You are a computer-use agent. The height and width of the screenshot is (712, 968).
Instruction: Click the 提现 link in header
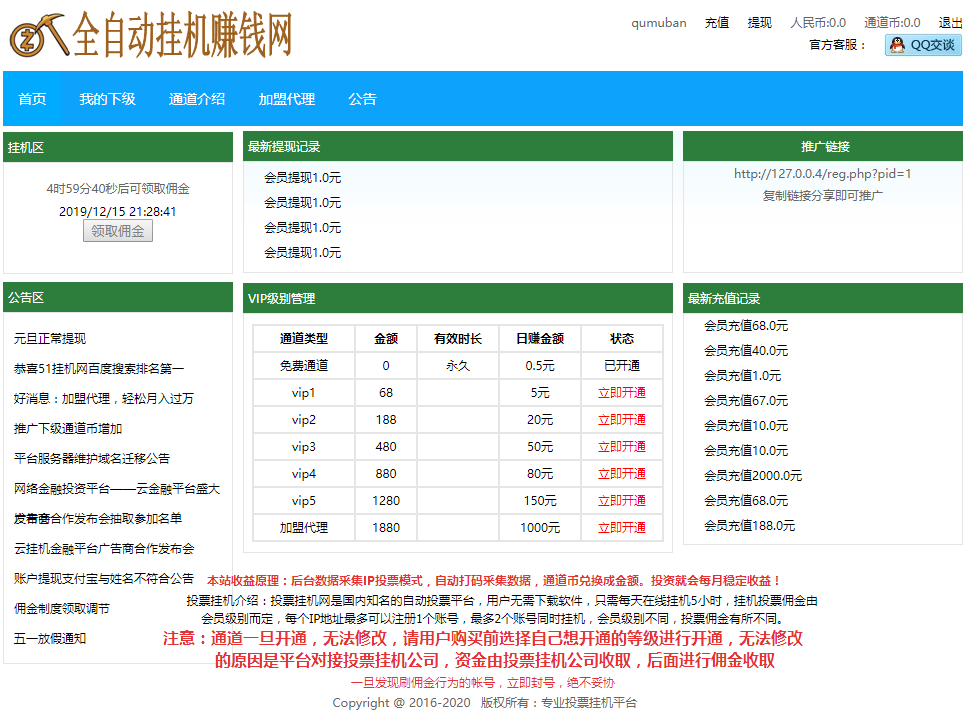[759, 23]
